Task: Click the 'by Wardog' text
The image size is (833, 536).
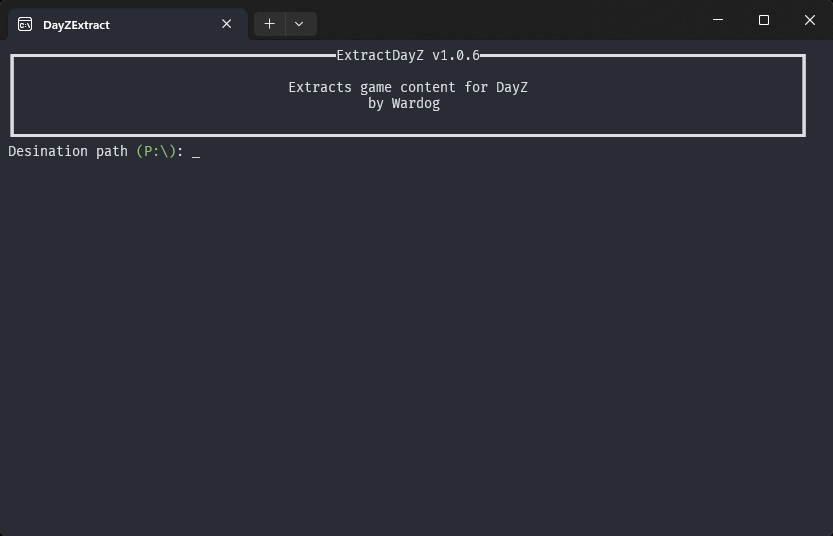Action: [404, 103]
